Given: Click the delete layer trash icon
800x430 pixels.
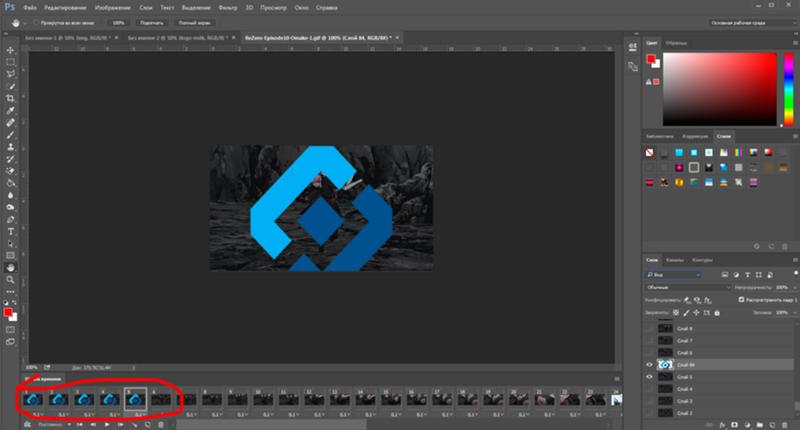Looking at the screenshot, I should pos(785,424).
